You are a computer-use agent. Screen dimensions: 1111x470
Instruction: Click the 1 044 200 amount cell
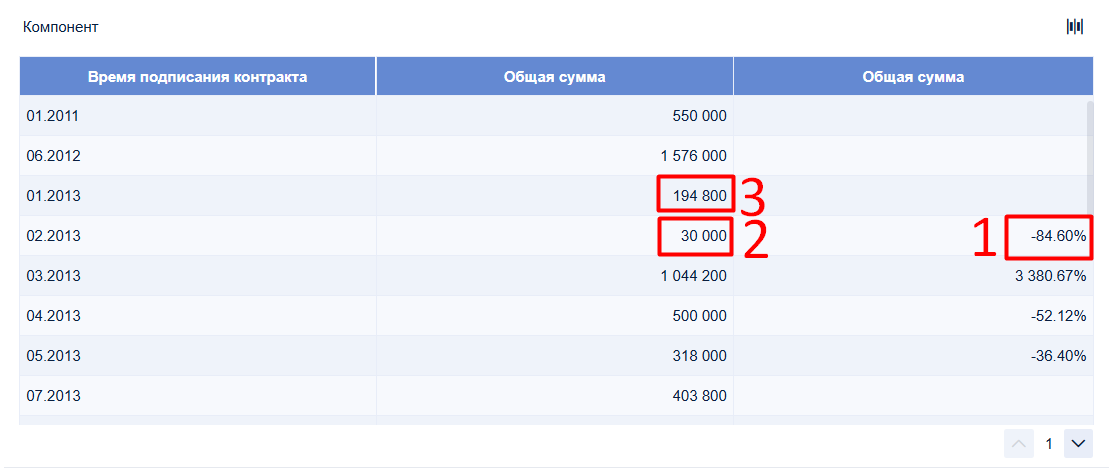(x=555, y=276)
